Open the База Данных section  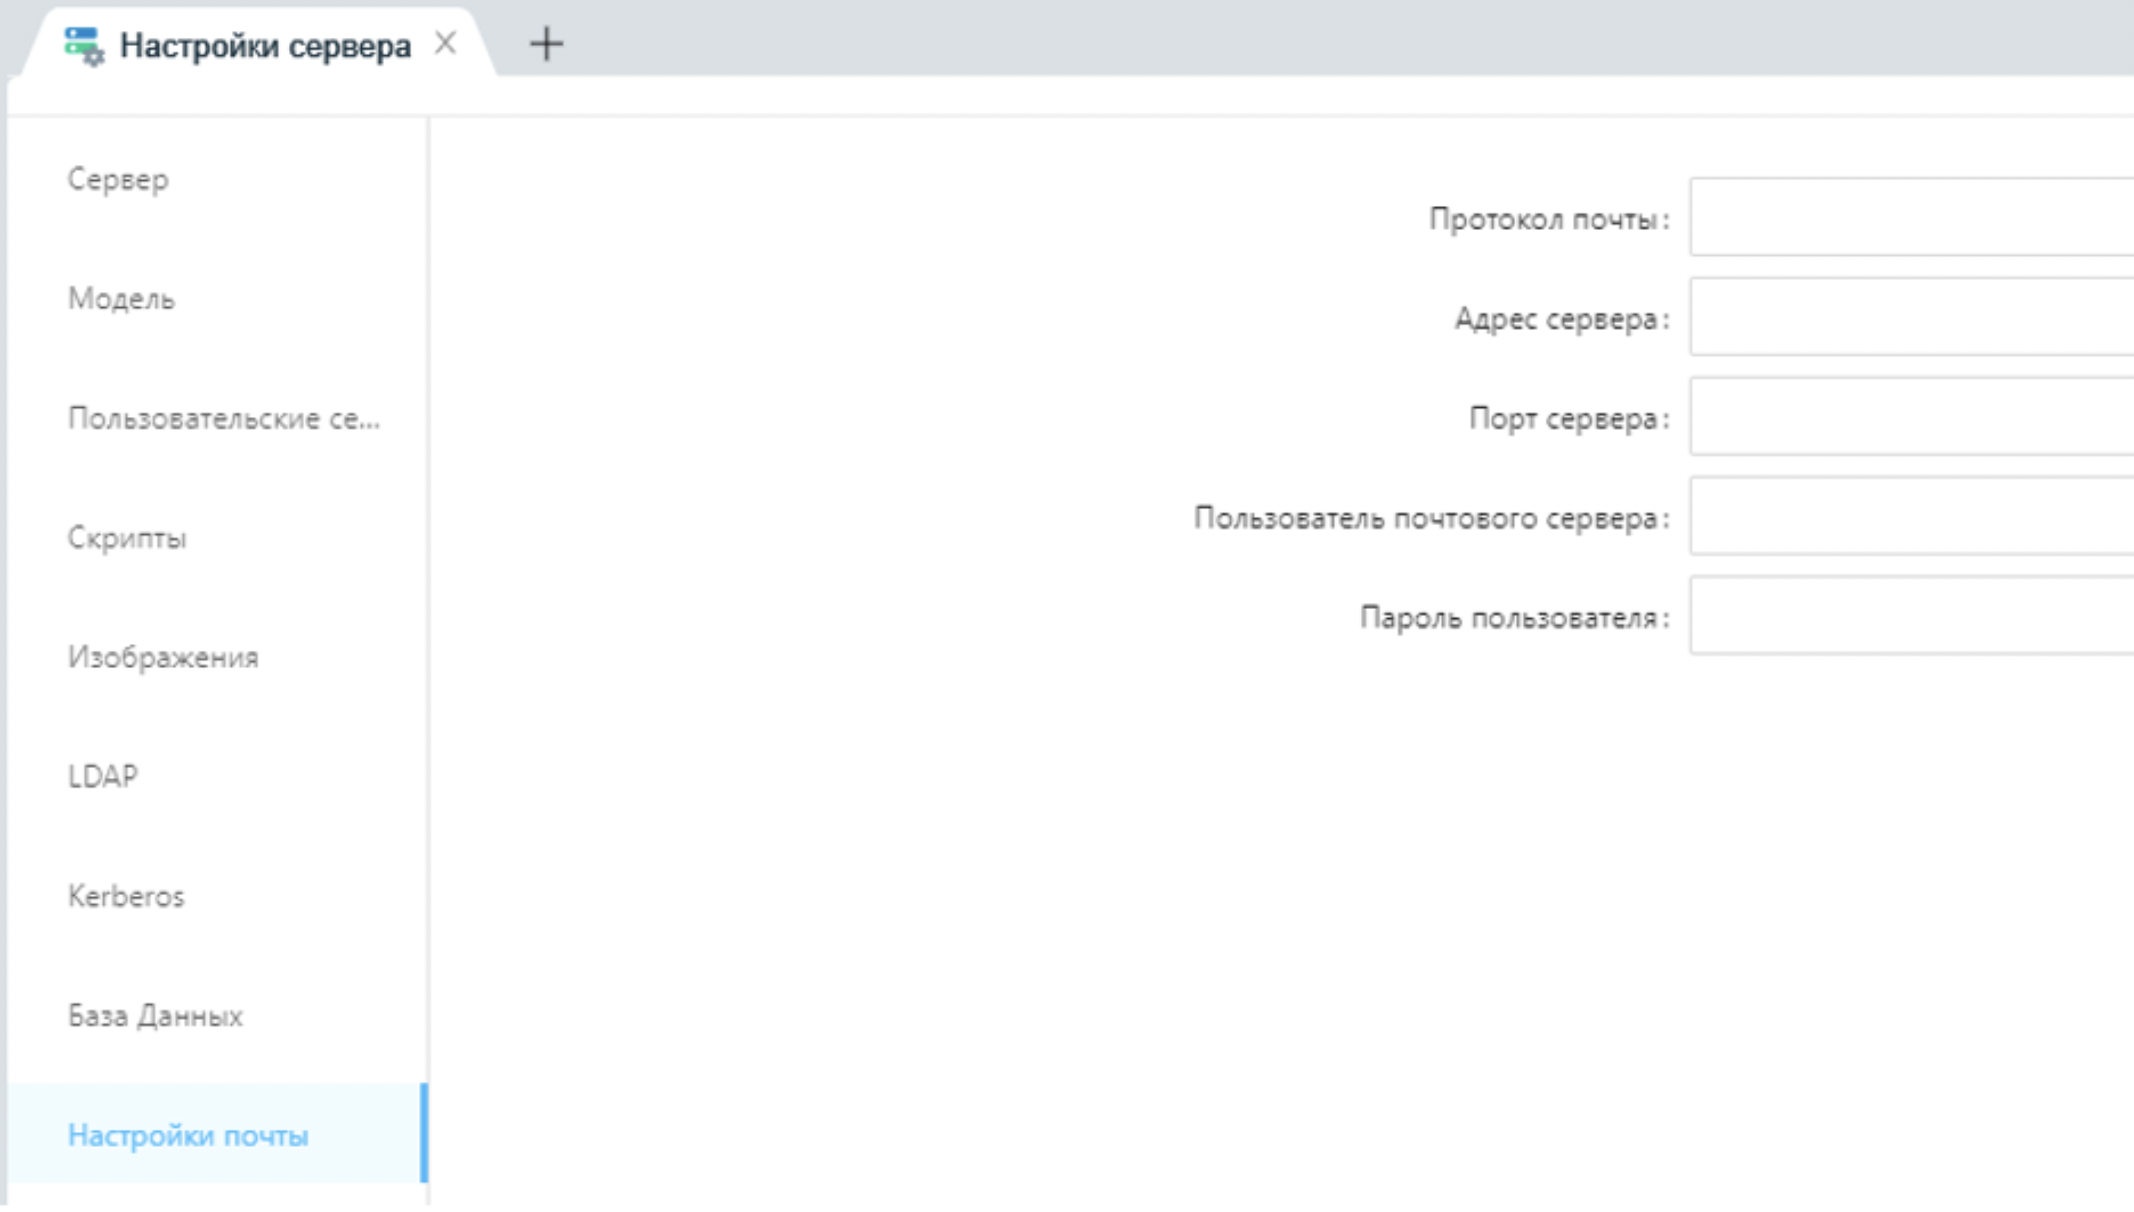(x=154, y=1015)
